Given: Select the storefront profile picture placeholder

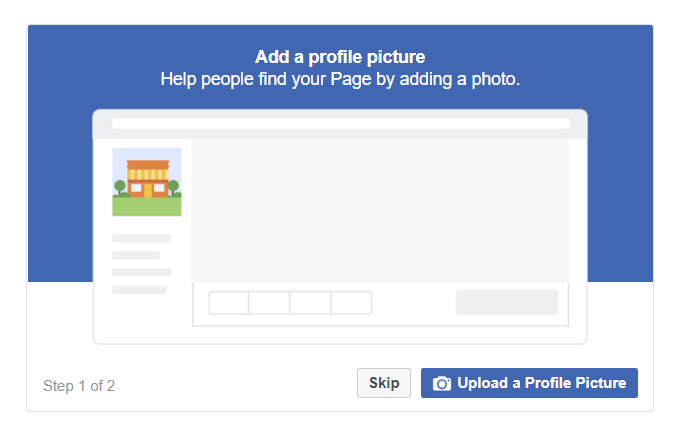Looking at the screenshot, I should click(x=147, y=182).
